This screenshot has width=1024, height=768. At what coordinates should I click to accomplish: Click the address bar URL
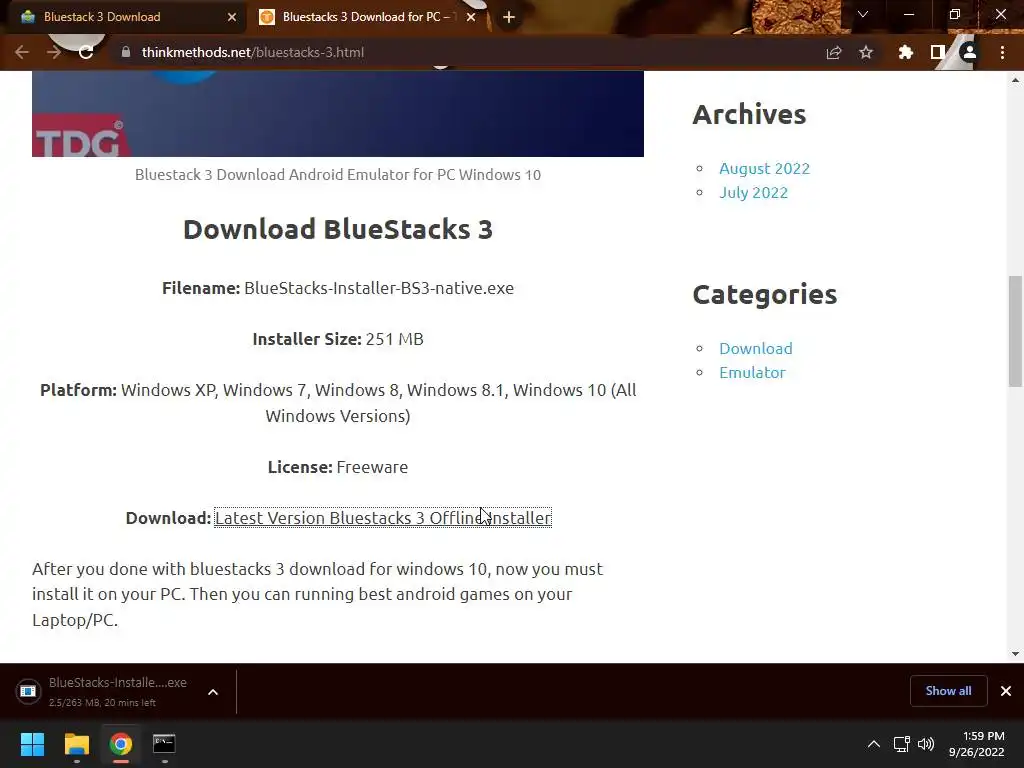tap(253, 52)
